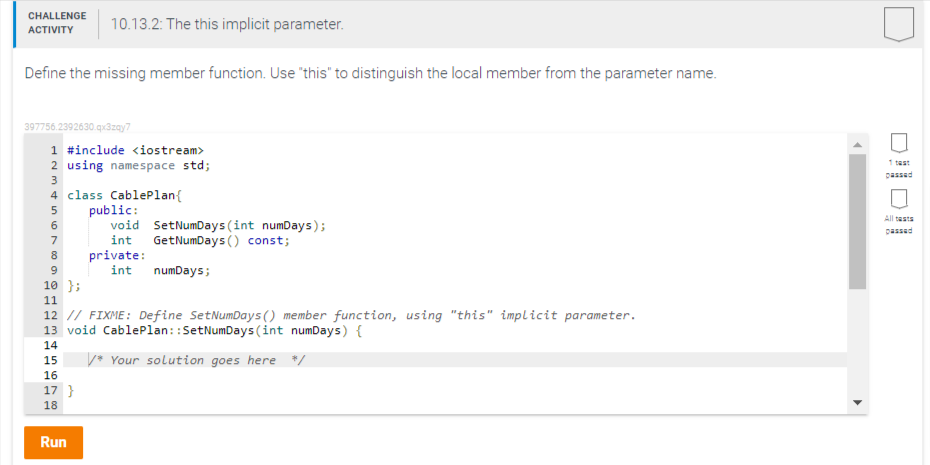Click the activity ID text above the editor

point(77,126)
